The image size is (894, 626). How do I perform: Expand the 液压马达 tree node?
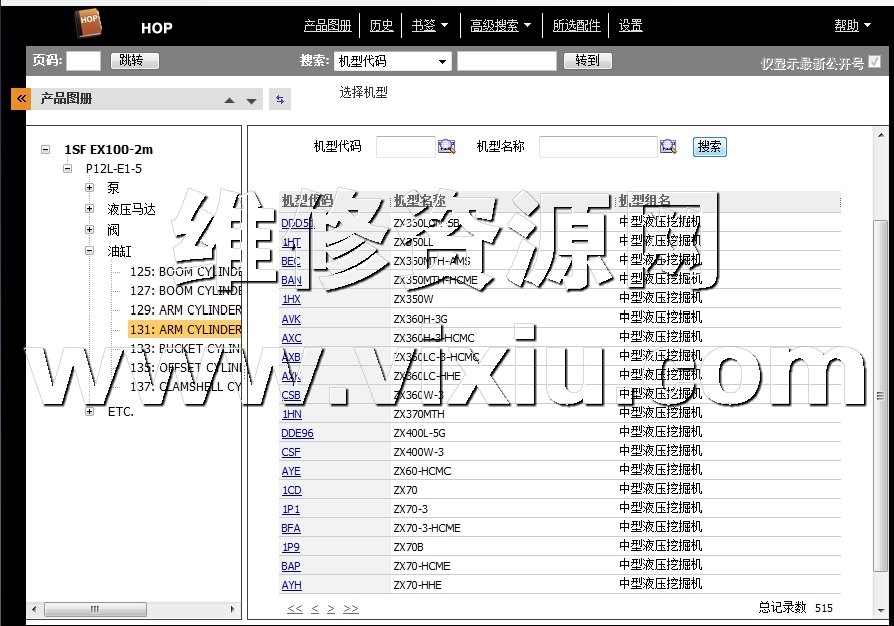click(89, 209)
